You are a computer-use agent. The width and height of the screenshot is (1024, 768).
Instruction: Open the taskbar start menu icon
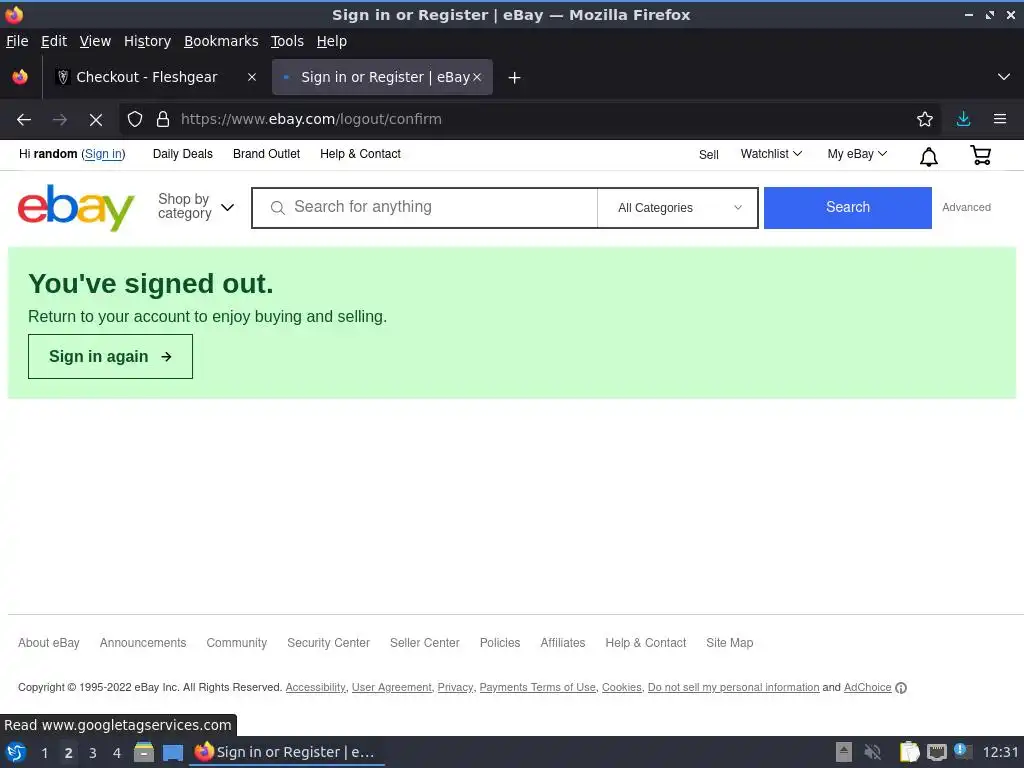click(16, 752)
